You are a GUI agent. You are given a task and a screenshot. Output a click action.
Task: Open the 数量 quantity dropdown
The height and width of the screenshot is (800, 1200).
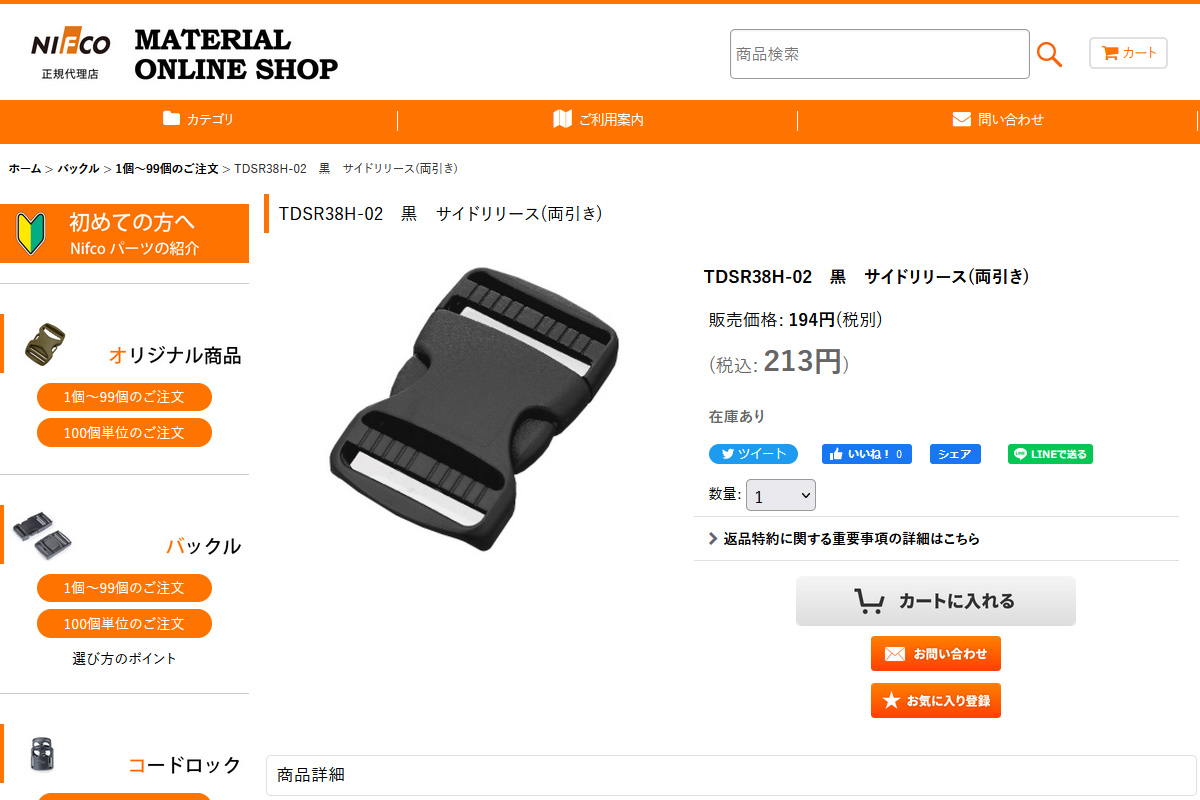(781, 495)
